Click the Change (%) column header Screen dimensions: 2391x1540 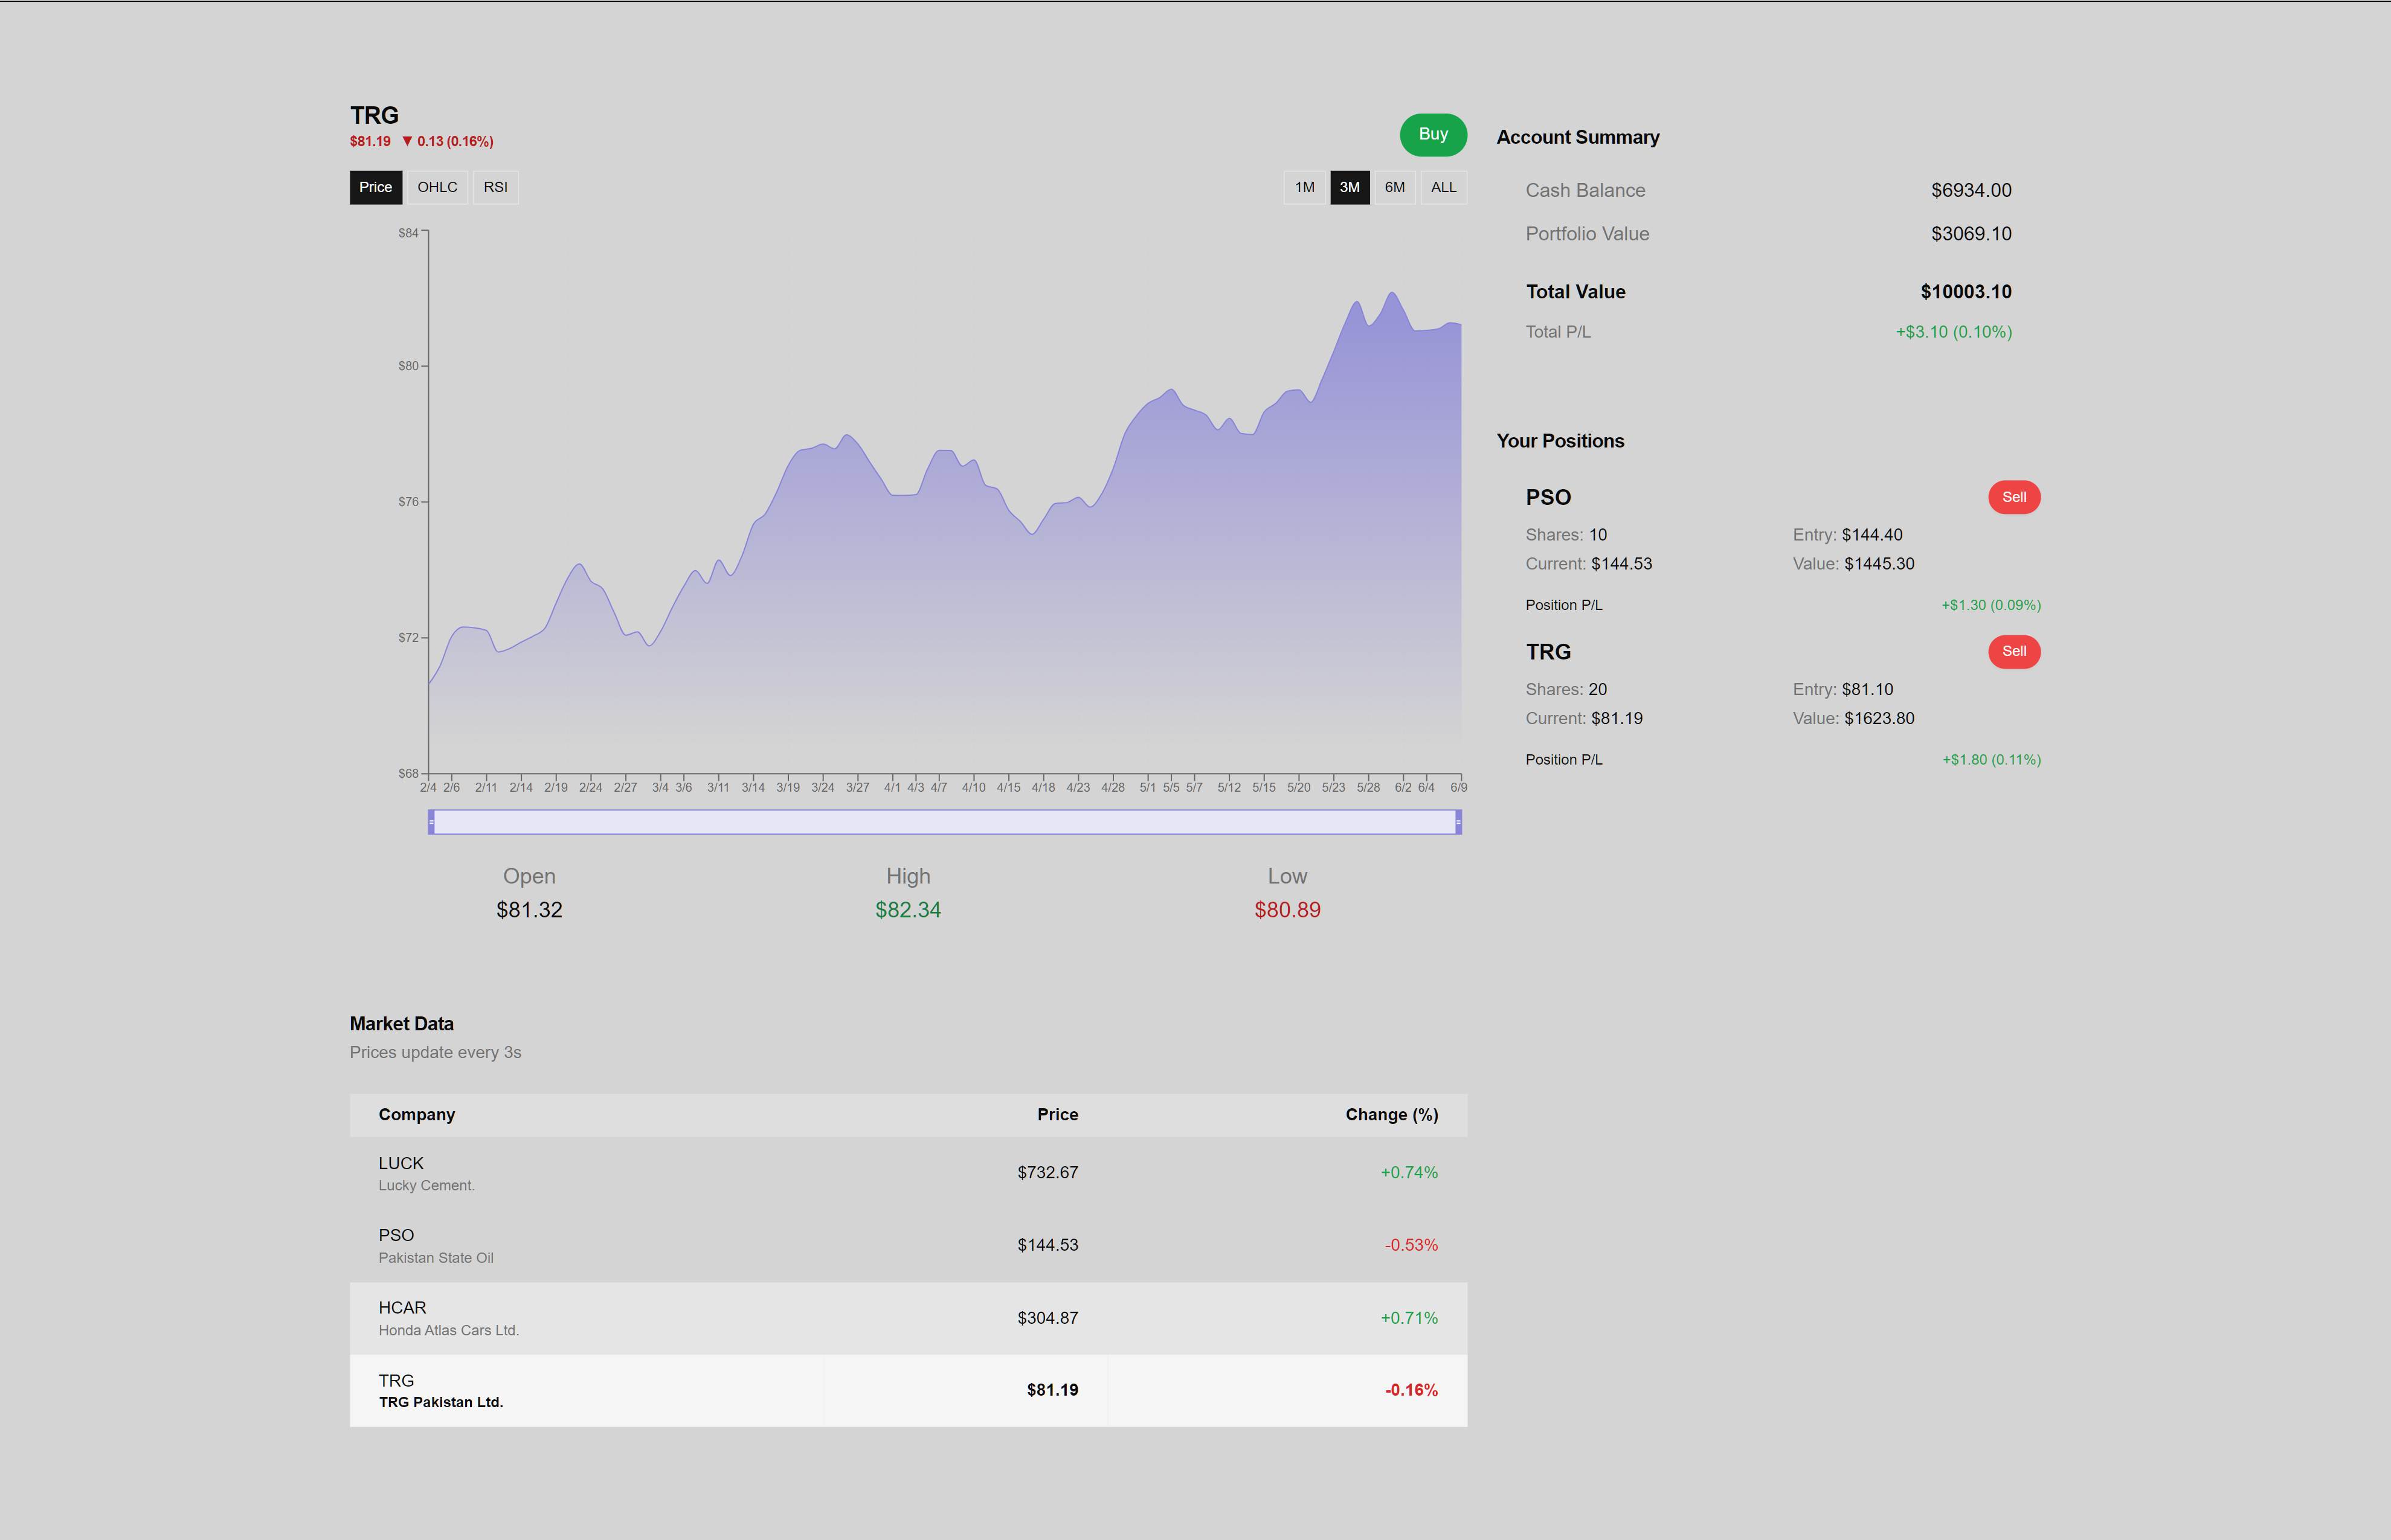(1391, 1114)
